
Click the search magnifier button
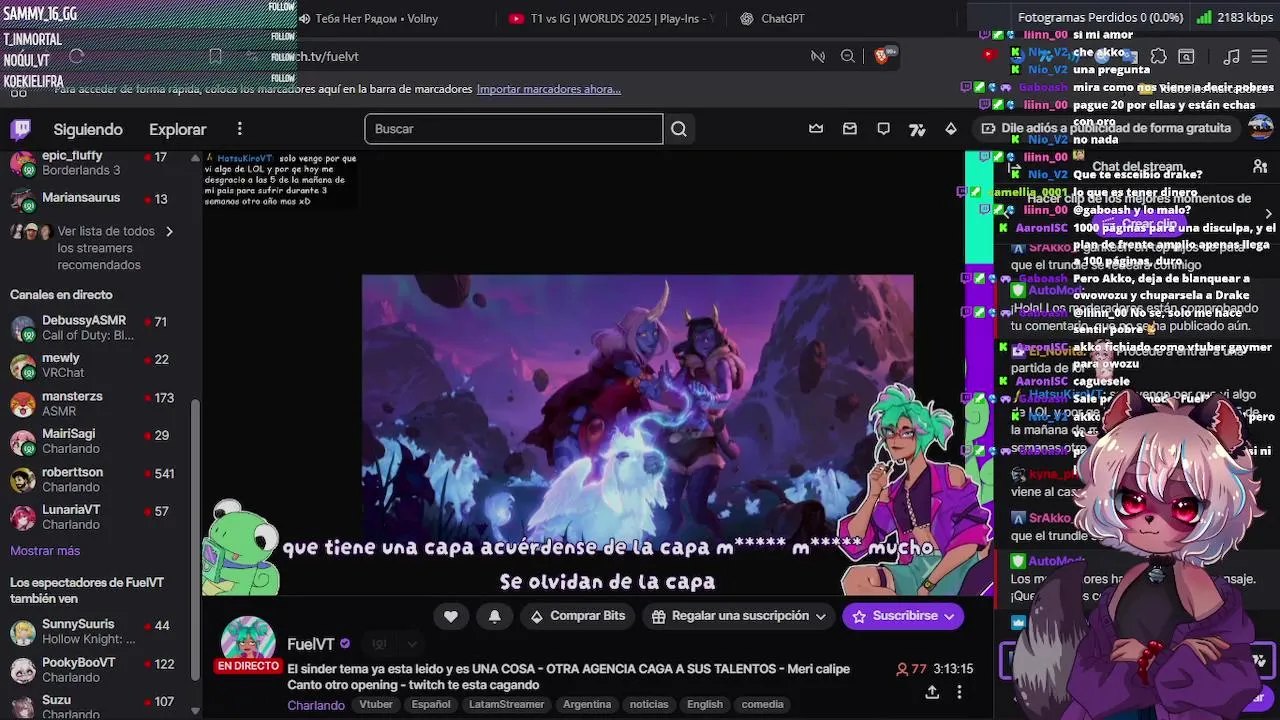(679, 129)
